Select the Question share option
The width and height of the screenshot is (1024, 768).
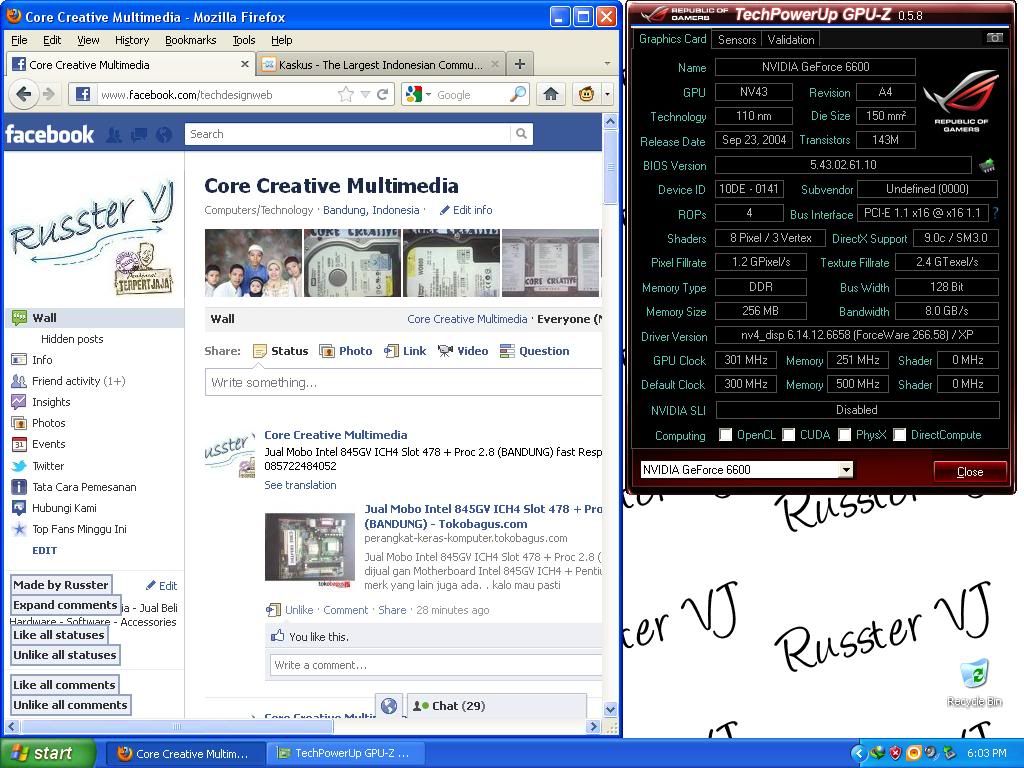click(x=534, y=351)
